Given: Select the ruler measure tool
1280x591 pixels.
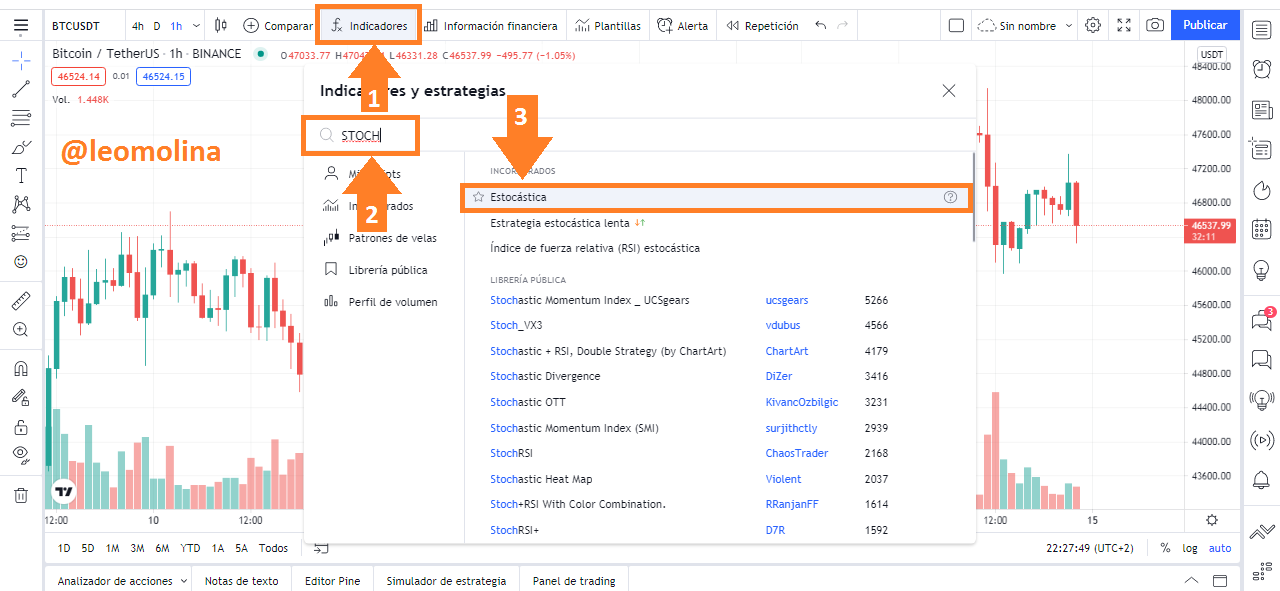Looking at the screenshot, I should pyautogui.click(x=21, y=300).
